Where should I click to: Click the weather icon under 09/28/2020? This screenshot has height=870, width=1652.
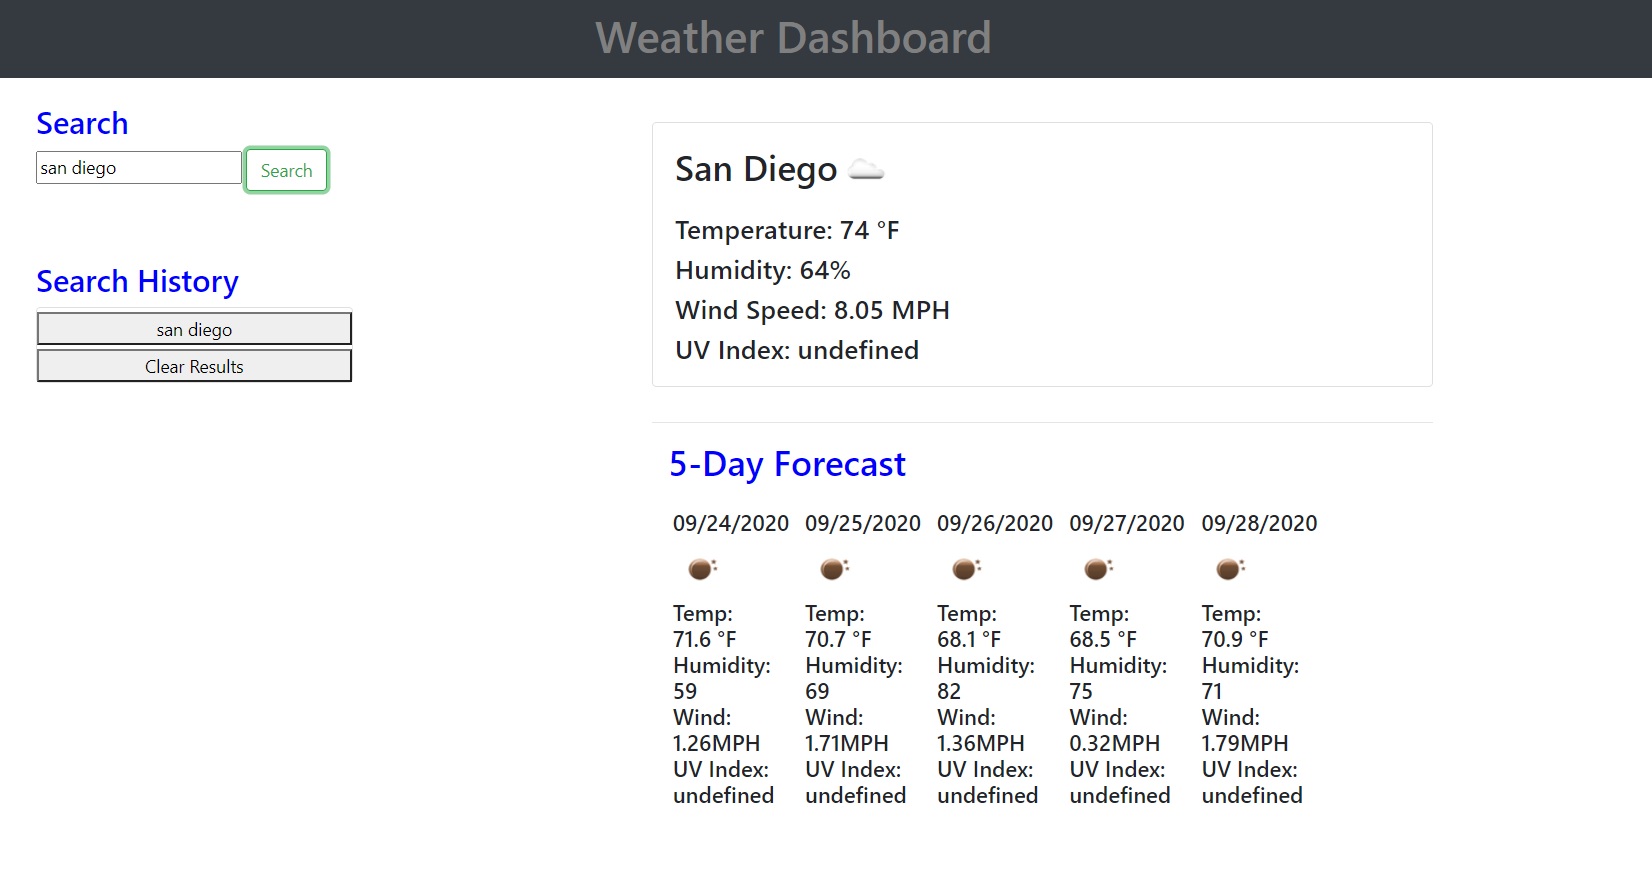(x=1229, y=569)
